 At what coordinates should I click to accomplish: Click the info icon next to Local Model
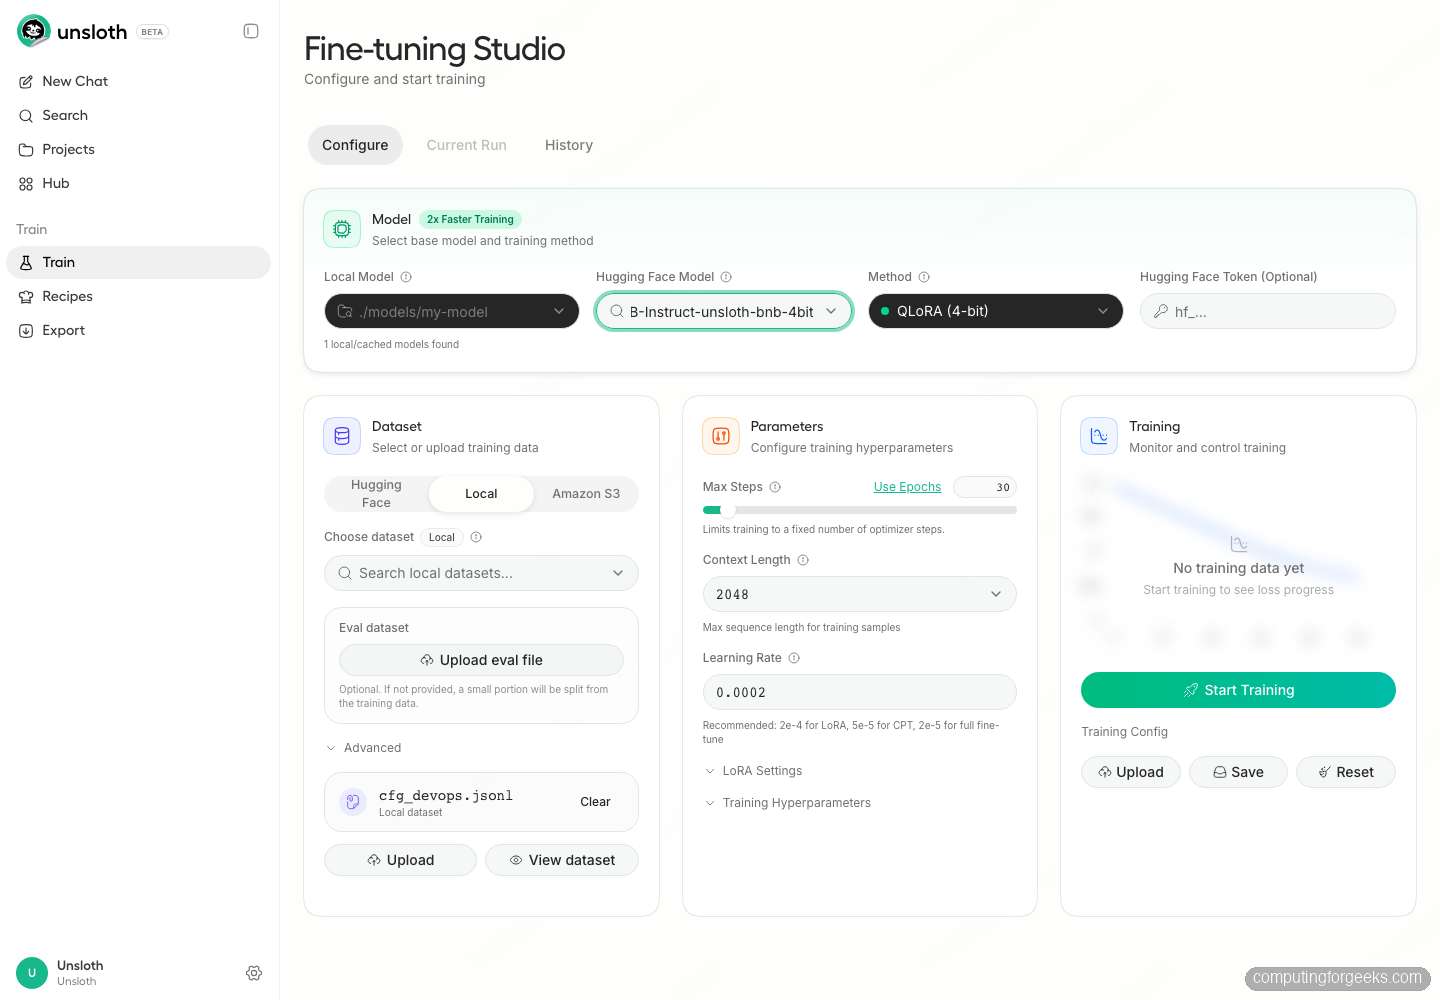[406, 277]
